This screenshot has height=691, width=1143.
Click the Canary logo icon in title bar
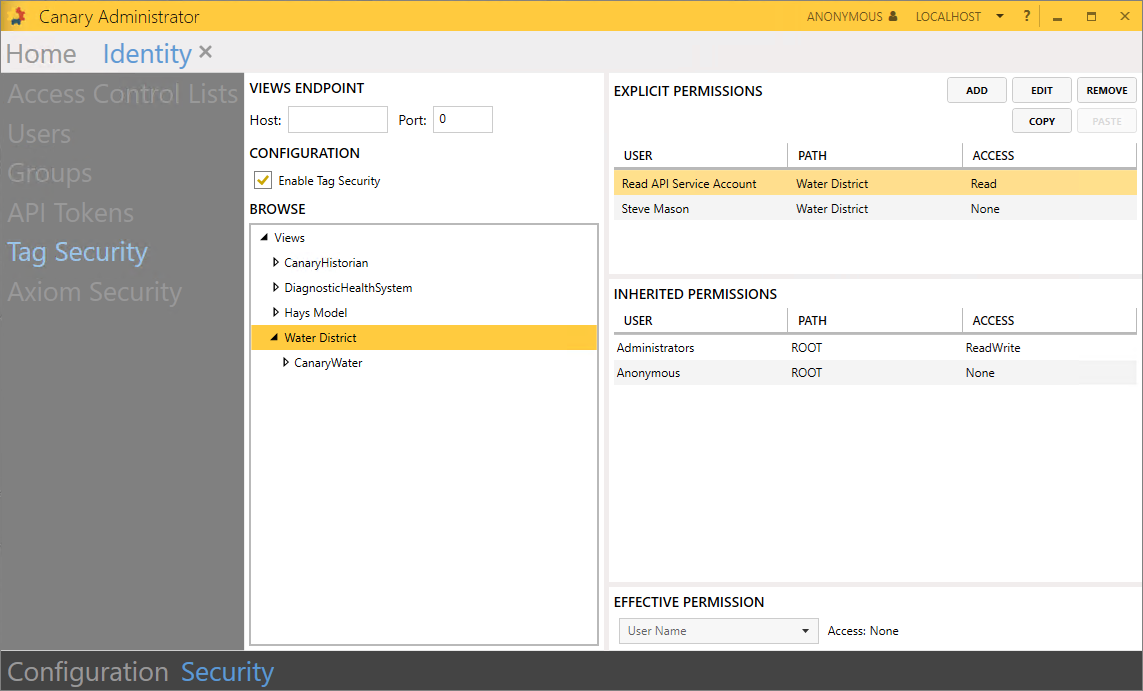(x=17, y=16)
